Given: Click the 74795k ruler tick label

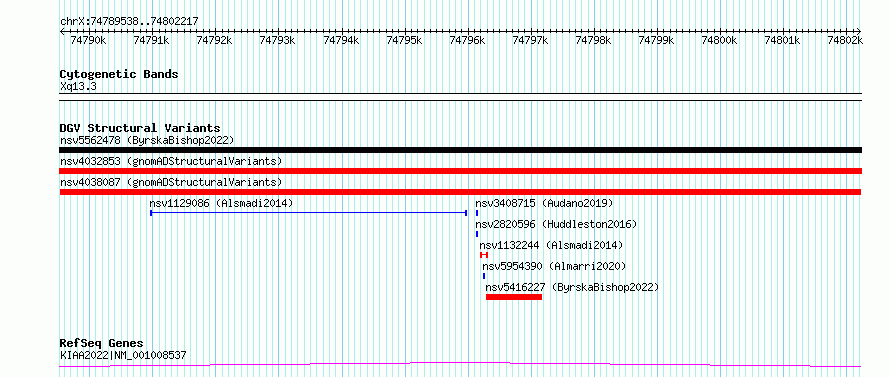Looking at the screenshot, I should coord(404,40).
